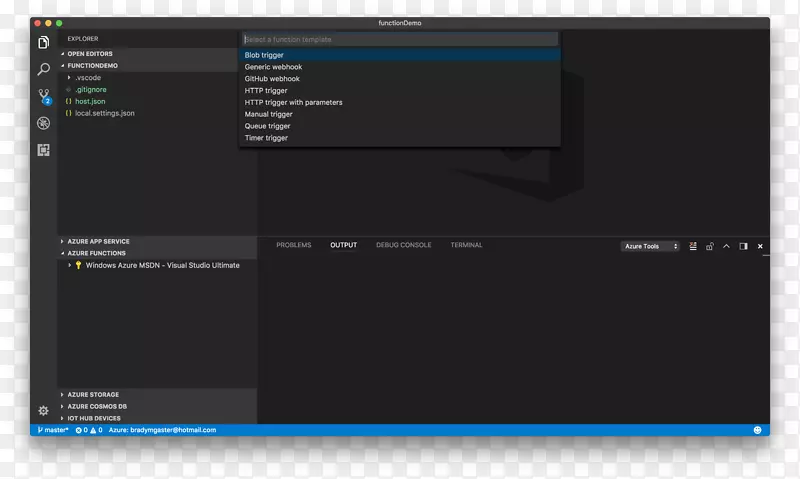Select Queue trigger template
800x479 pixels.
point(400,126)
